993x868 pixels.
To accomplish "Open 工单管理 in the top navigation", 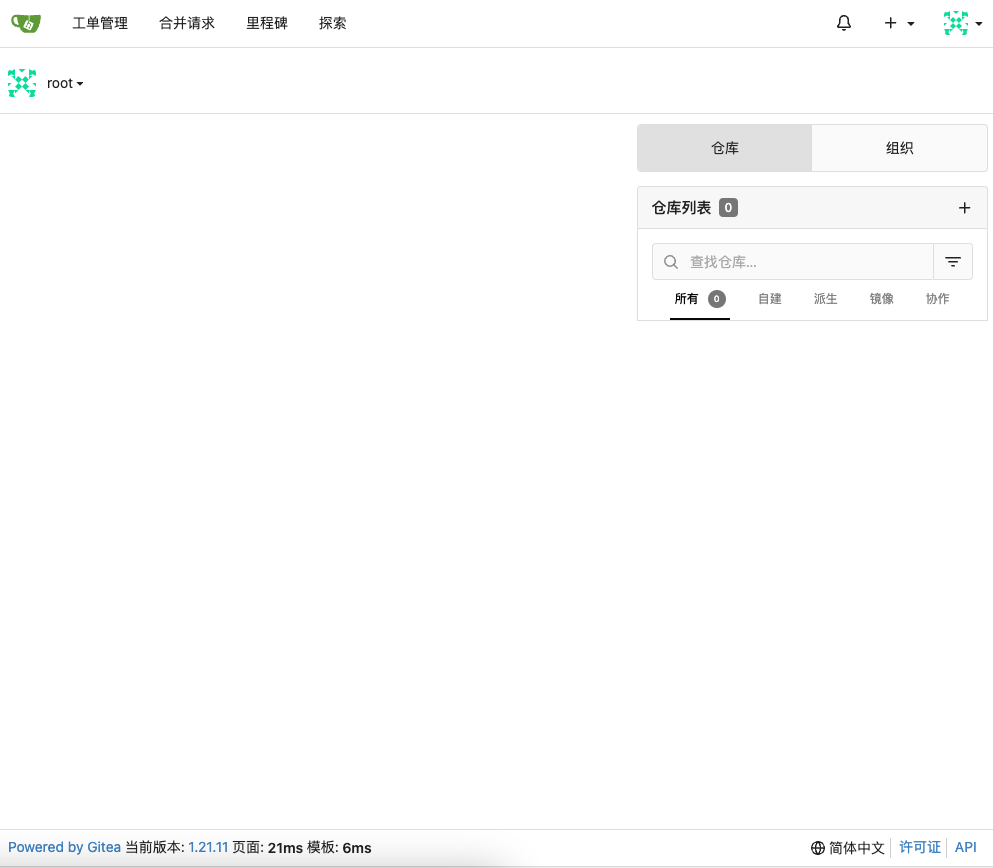I will (100, 23).
